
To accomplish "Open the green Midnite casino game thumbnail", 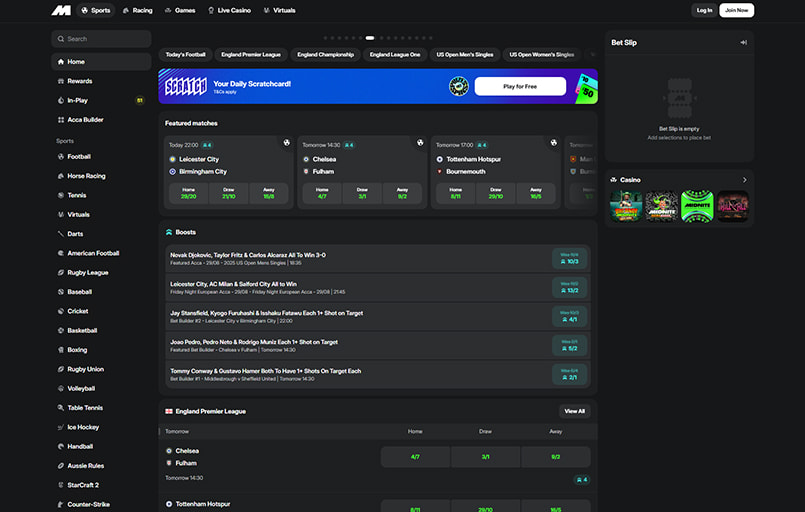I will click(696, 206).
